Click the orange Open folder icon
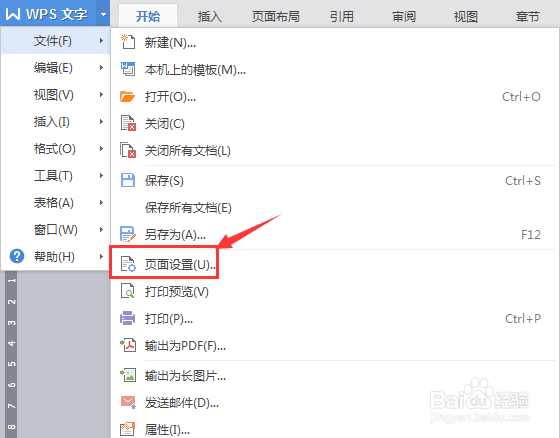This screenshot has width=560, height=438. pyautogui.click(x=128, y=96)
